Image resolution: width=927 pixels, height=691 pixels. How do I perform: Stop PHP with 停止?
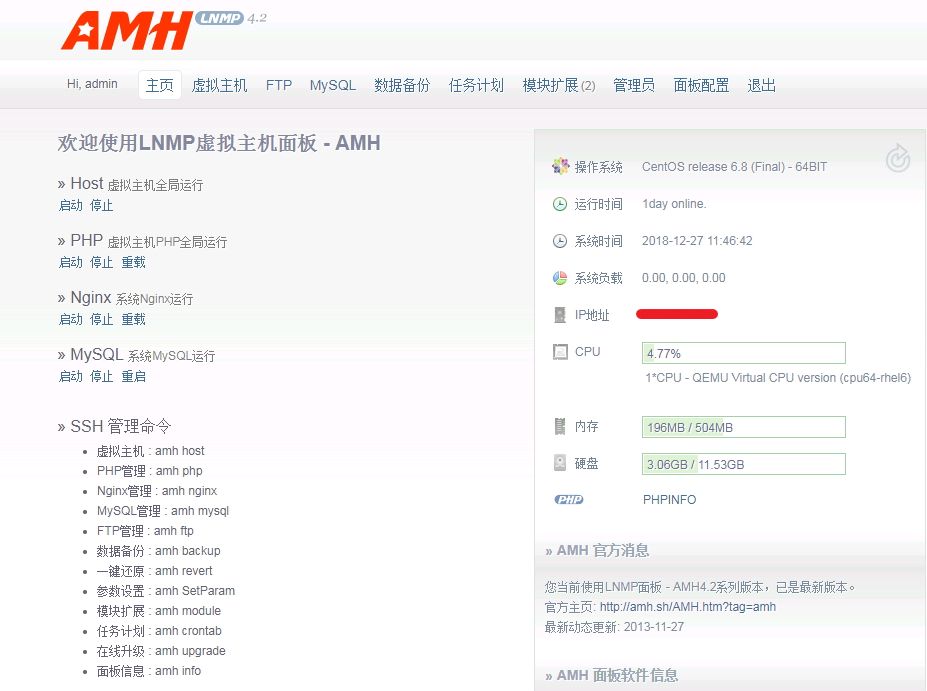click(102, 262)
